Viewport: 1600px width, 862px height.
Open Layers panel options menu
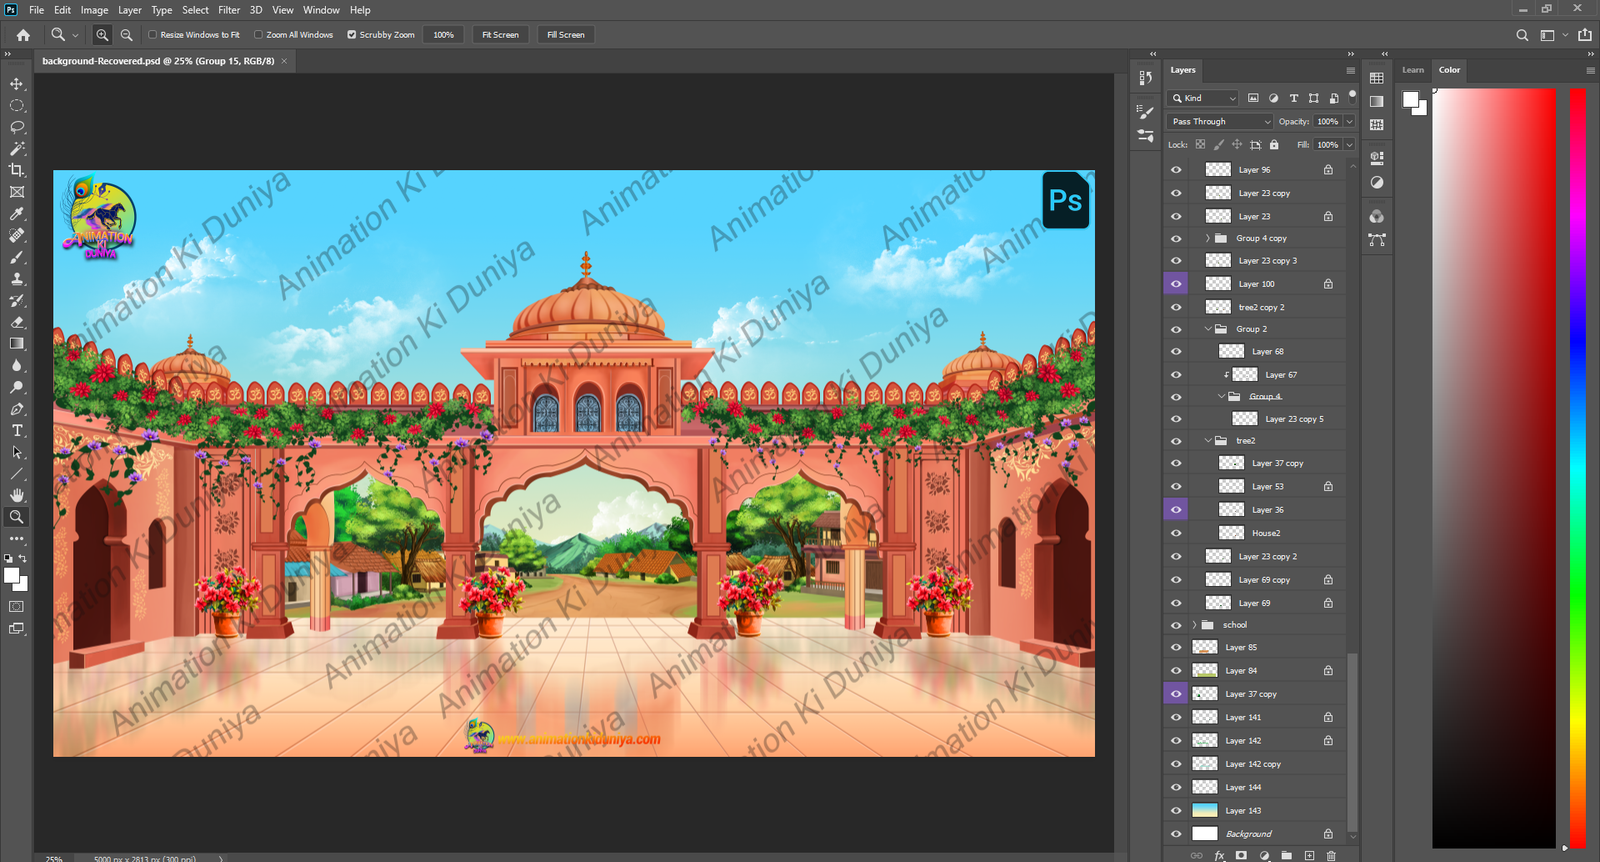point(1350,70)
